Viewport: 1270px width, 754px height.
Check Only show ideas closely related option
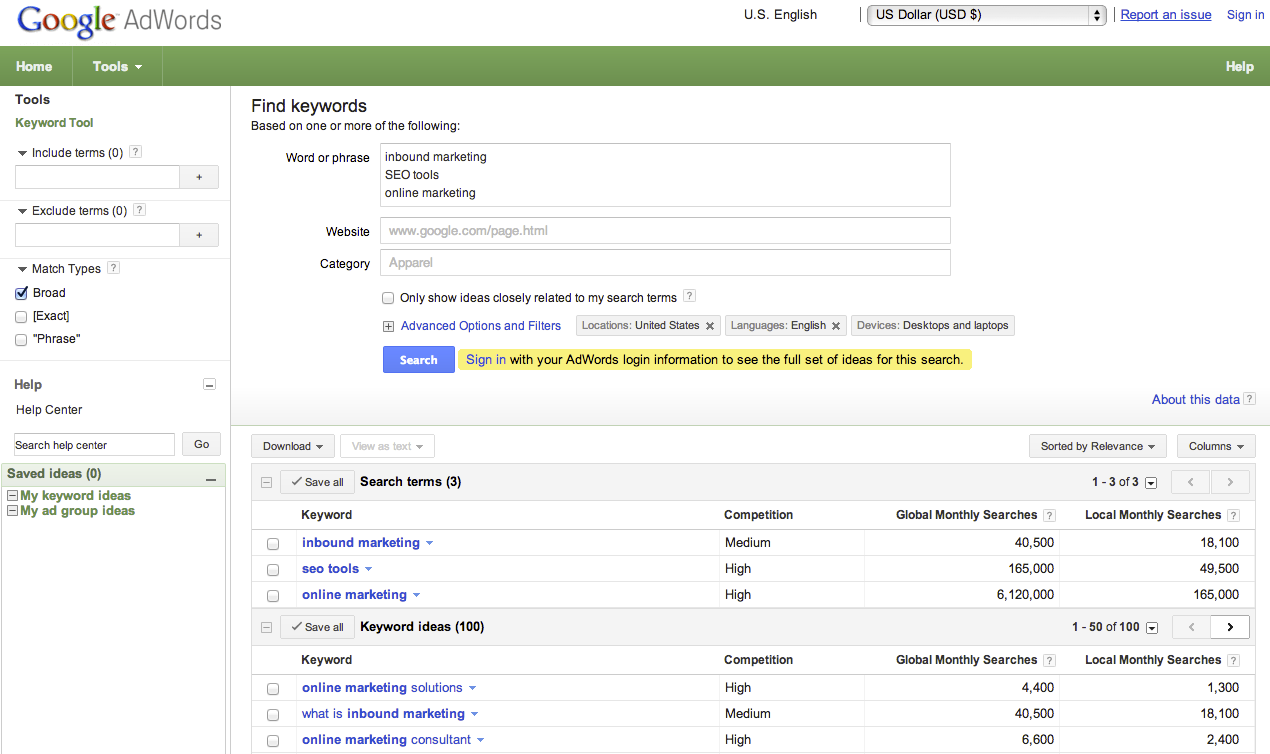coord(388,298)
